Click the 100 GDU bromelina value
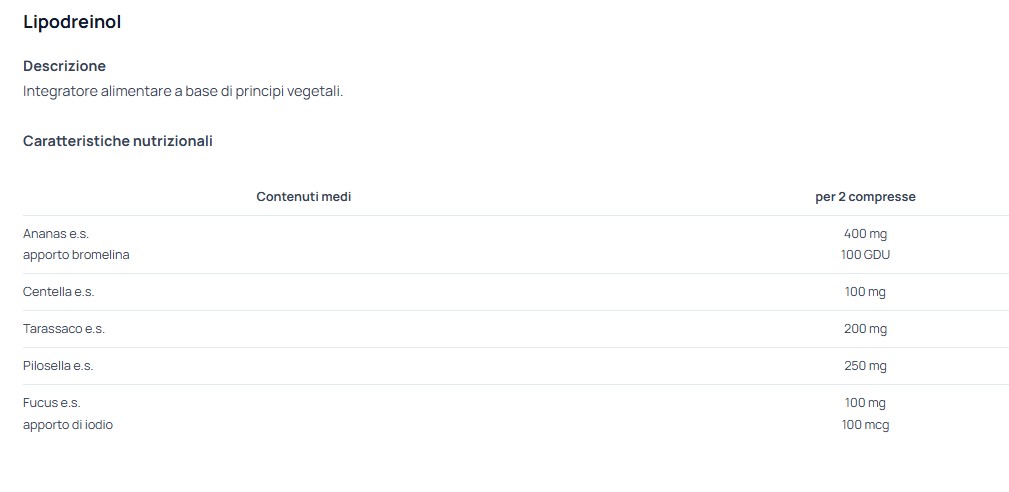The height and width of the screenshot is (492, 1009). (866, 255)
